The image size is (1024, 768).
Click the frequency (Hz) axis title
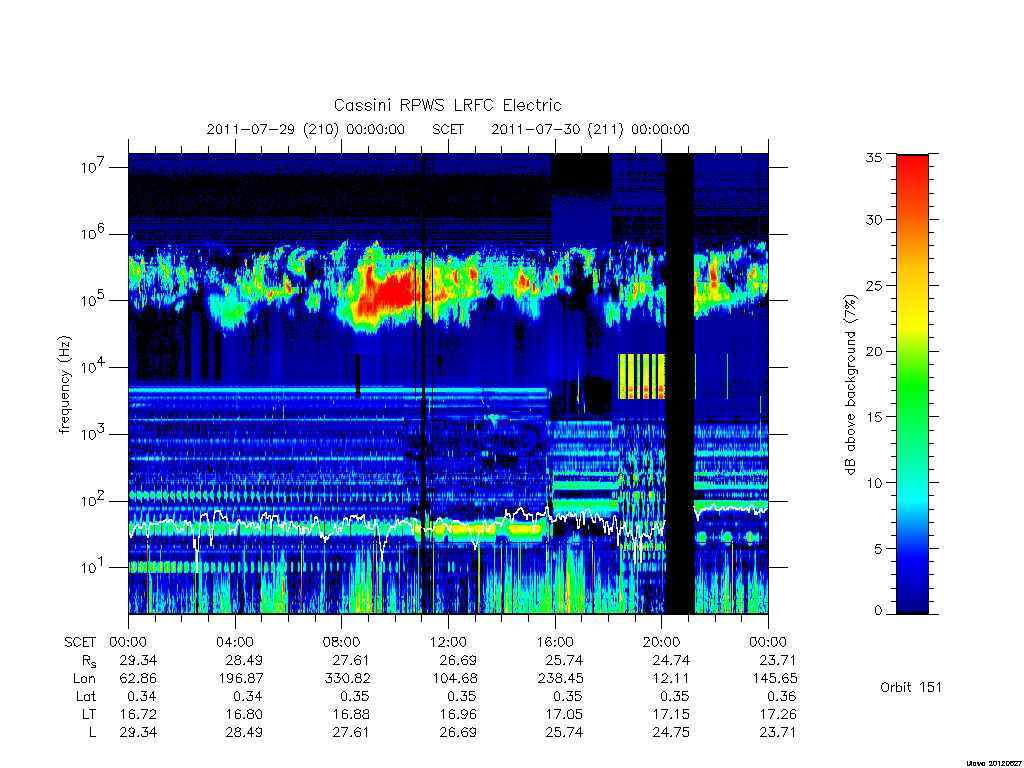64,385
